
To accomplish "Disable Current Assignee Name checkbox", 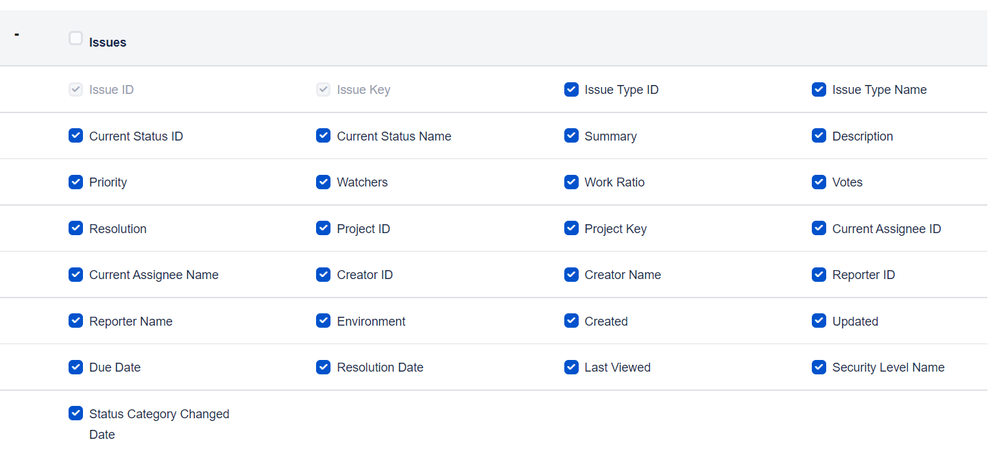I will [x=76, y=274].
